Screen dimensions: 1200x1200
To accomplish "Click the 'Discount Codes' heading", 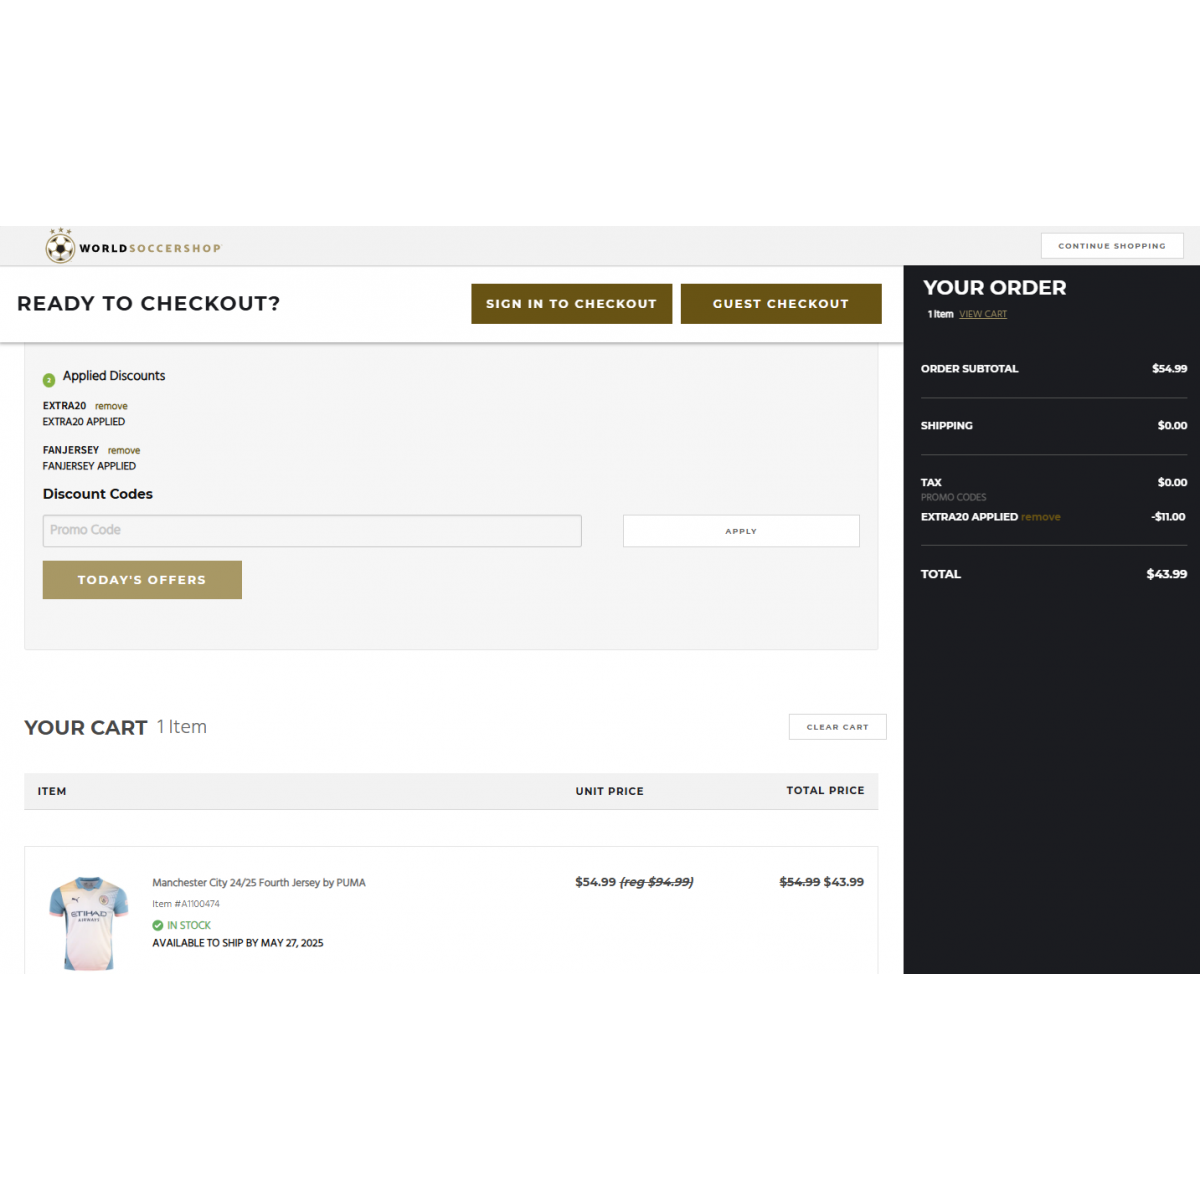I will 98,494.
